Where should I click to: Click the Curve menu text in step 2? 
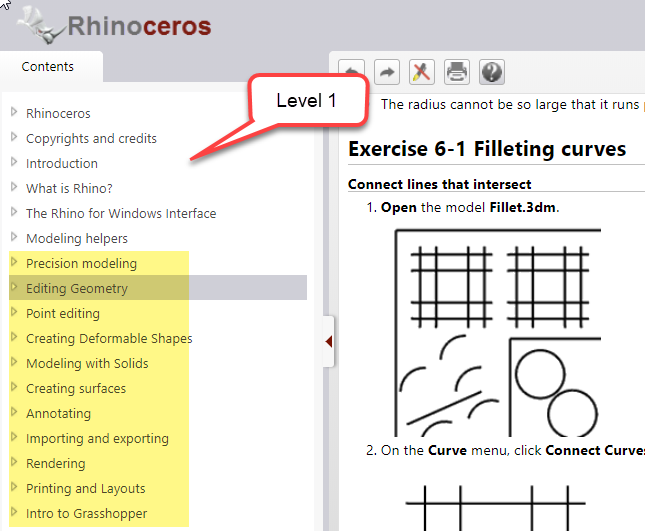447,450
